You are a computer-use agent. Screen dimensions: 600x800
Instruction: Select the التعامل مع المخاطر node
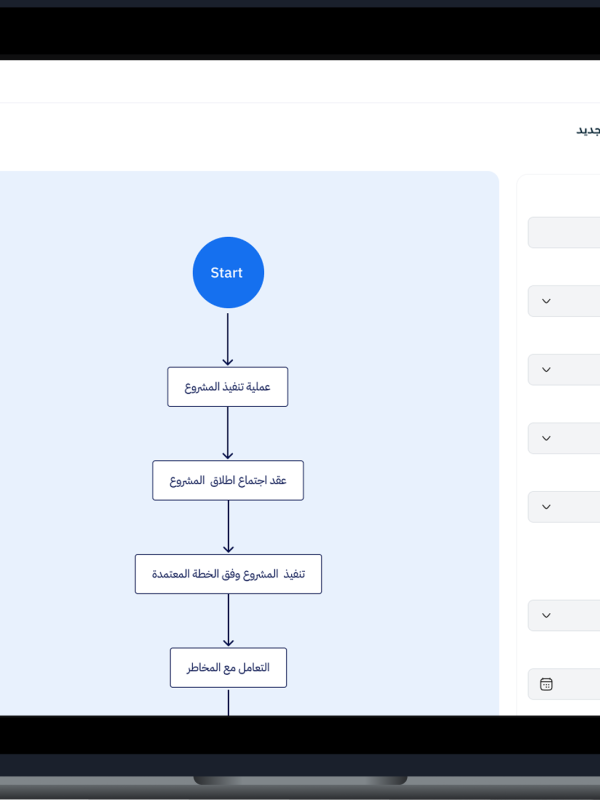pyautogui.click(x=228, y=667)
